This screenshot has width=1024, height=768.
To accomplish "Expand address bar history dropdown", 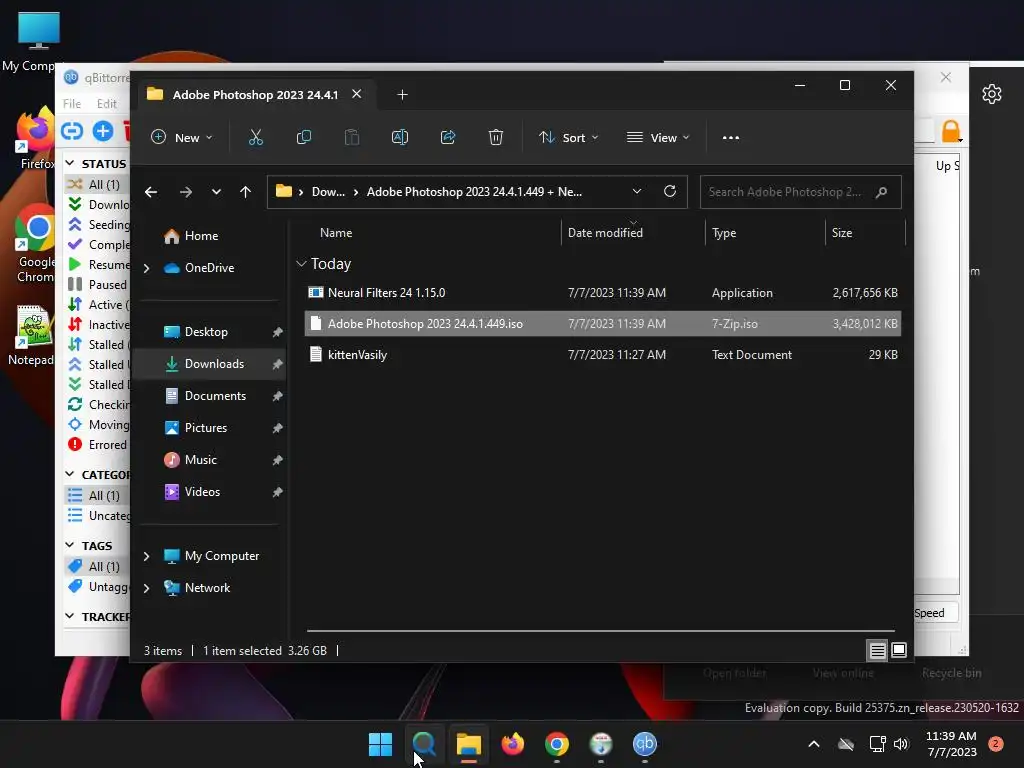I will [637, 191].
